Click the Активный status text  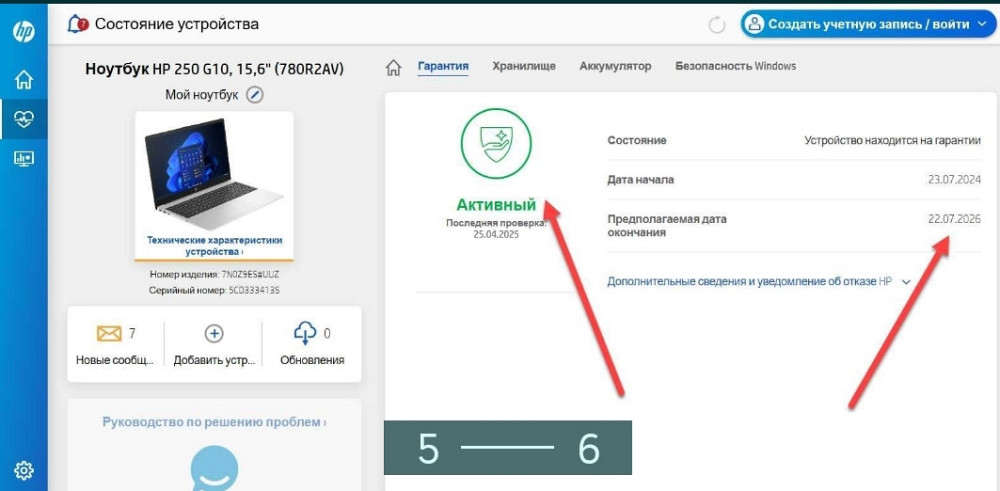click(496, 205)
